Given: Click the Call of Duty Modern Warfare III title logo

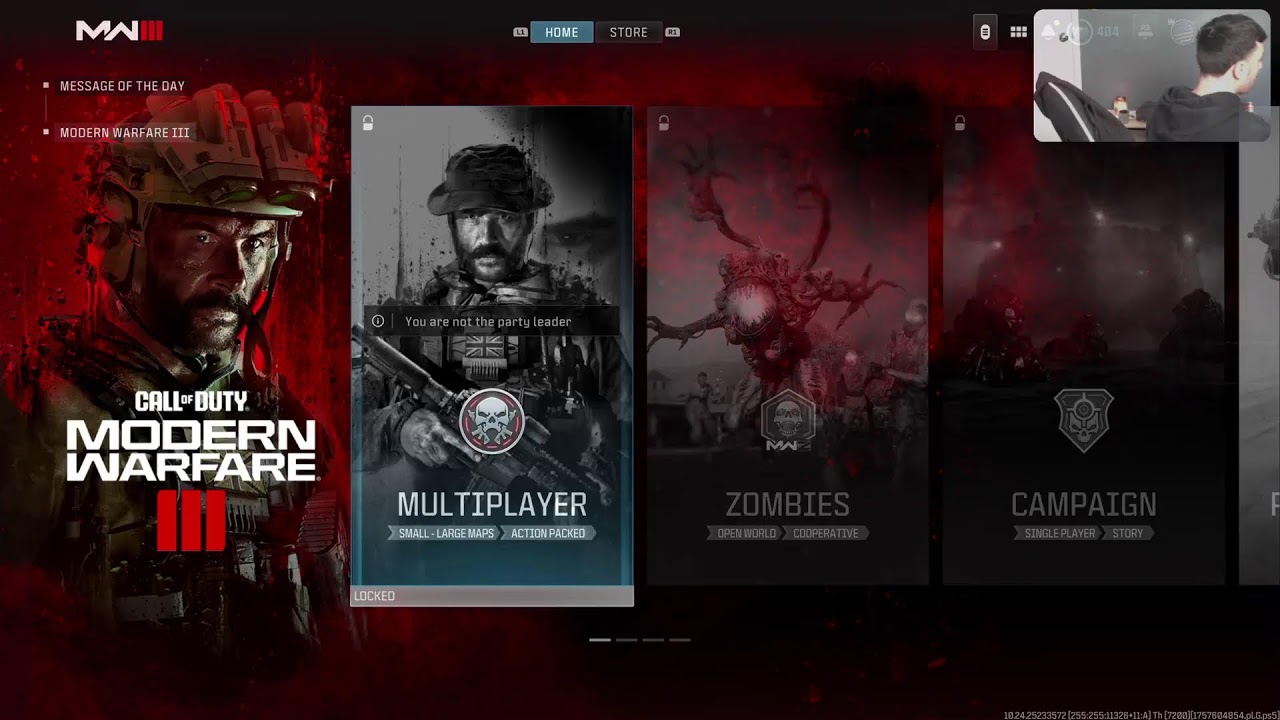Looking at the screenshot, I should pos(191,470).
